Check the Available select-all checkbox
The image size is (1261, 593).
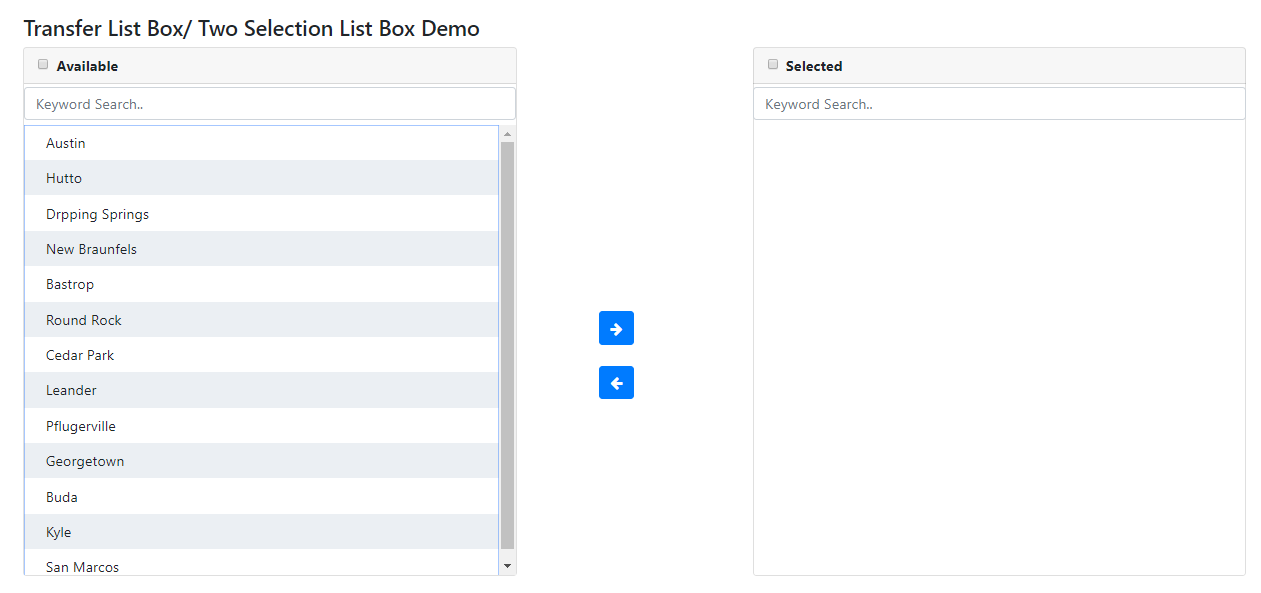tap(43, 64)
